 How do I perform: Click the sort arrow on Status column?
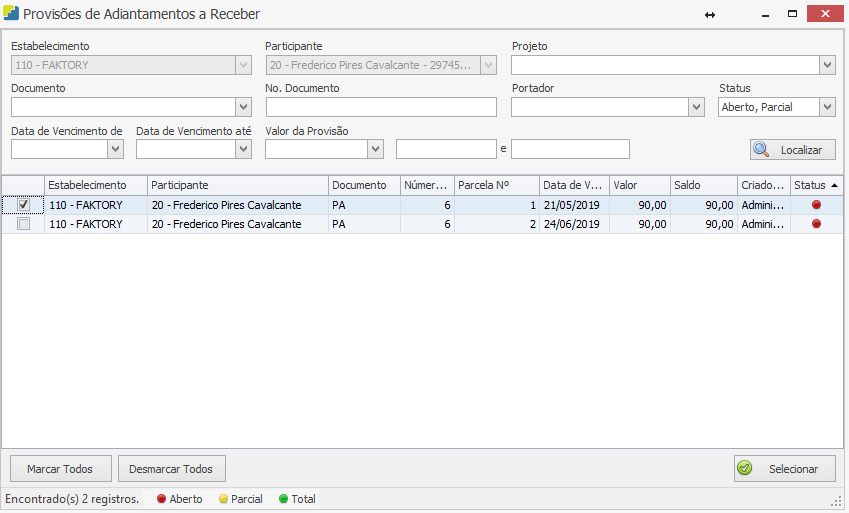click(x=834, y=186)
